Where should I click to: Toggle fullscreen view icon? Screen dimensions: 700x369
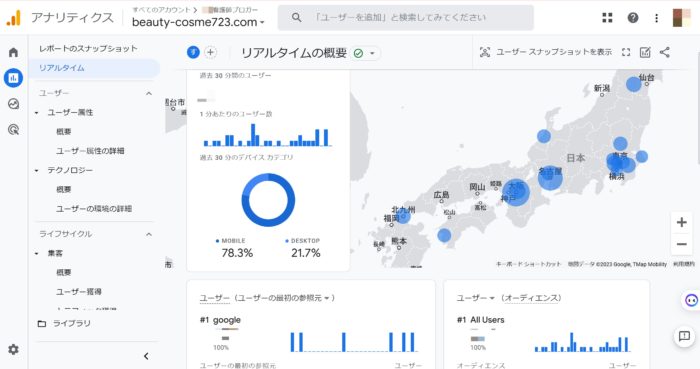(626, 52)
